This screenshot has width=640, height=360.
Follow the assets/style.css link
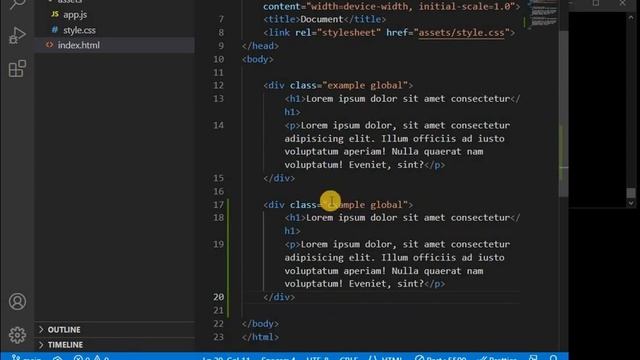pyautogui.click(x=461, y=33)
